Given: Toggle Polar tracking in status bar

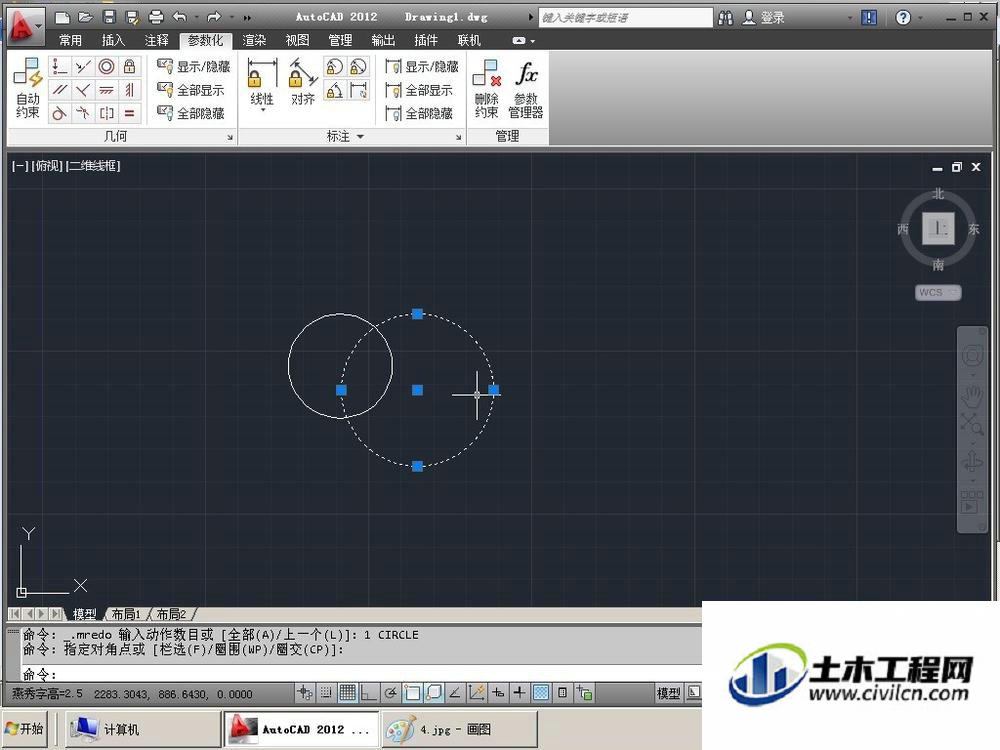Looking at the screenshot, I should point(390,693).
